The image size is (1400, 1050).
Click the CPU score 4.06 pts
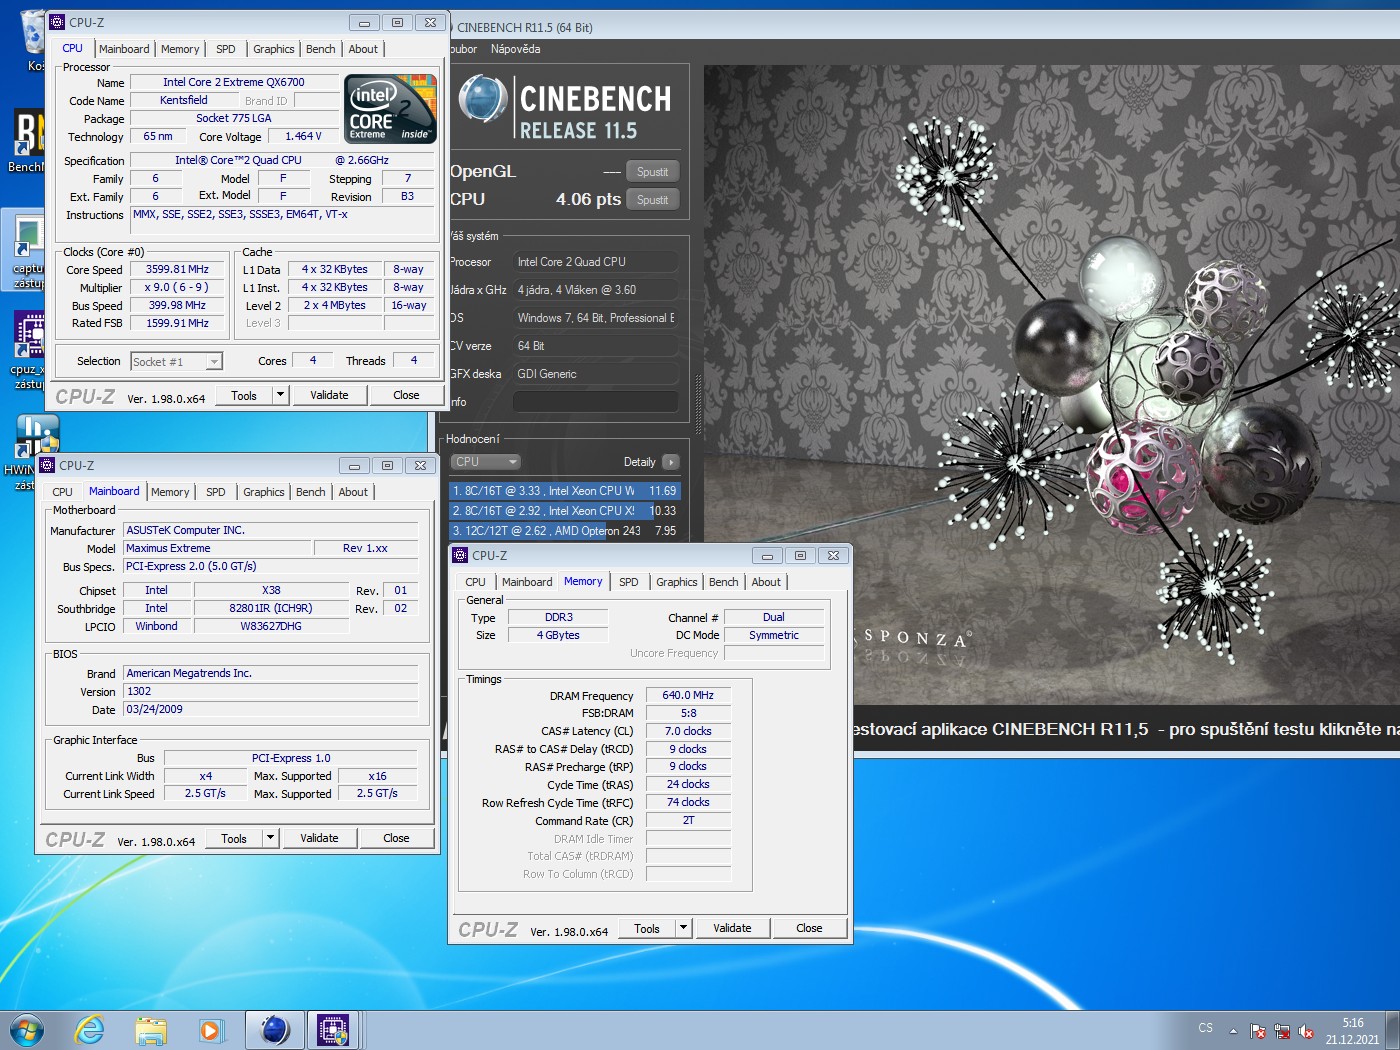pos(588,200)
